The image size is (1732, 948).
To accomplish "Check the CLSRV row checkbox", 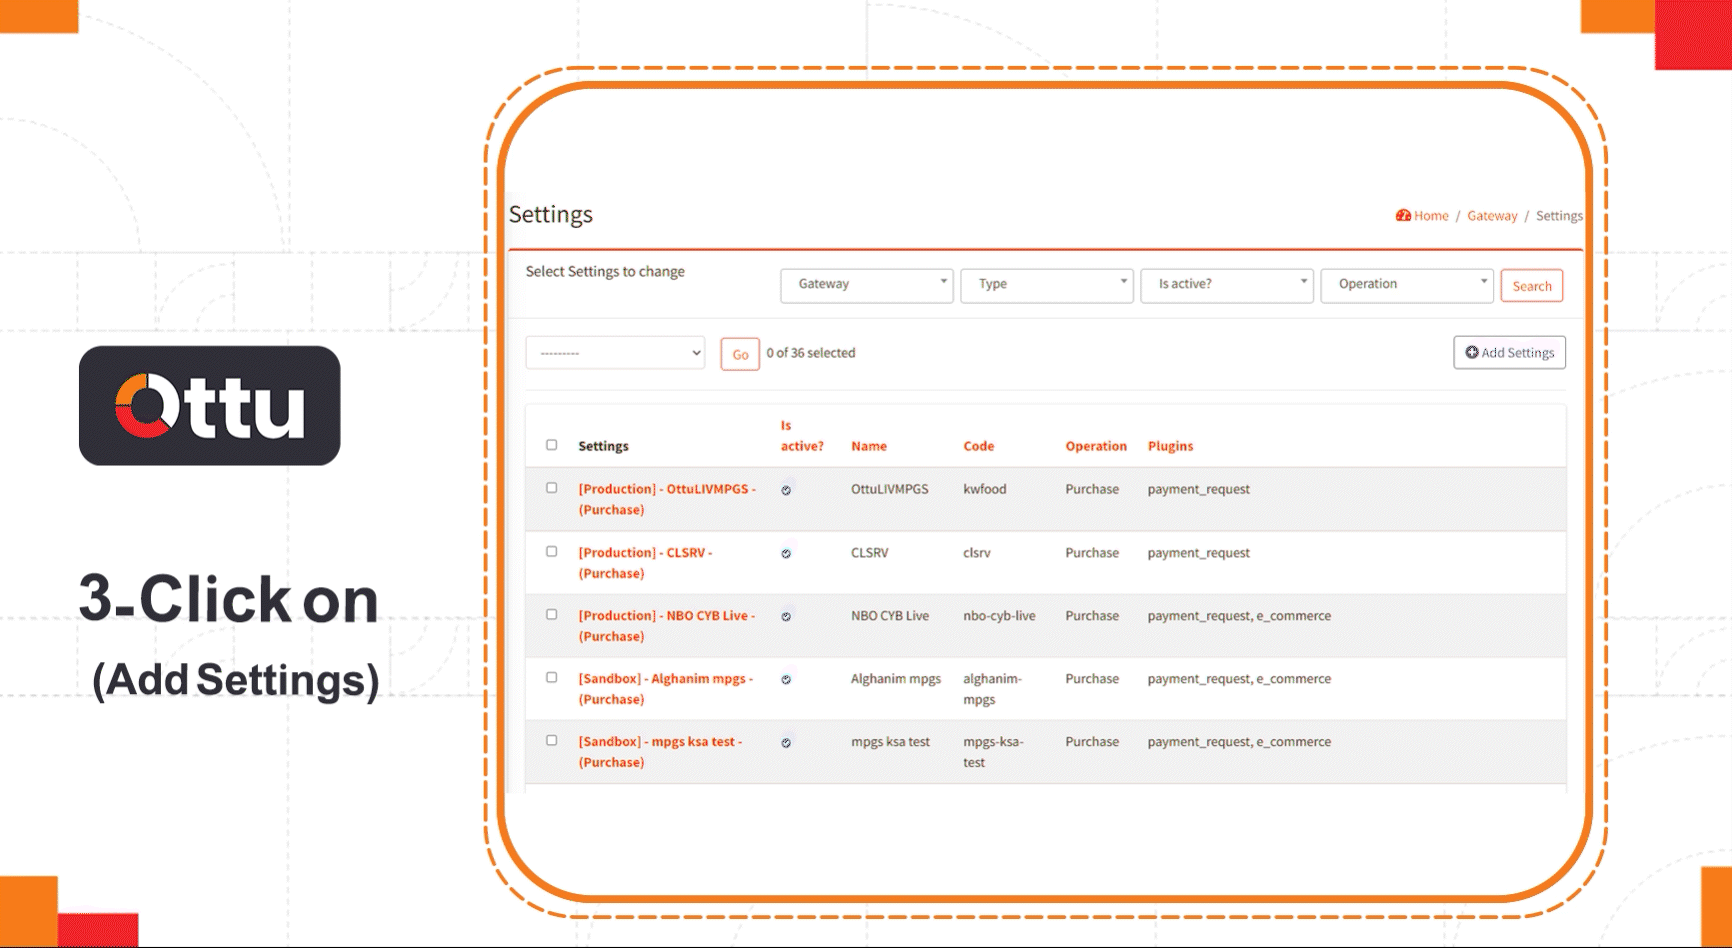I will point(551,551).
